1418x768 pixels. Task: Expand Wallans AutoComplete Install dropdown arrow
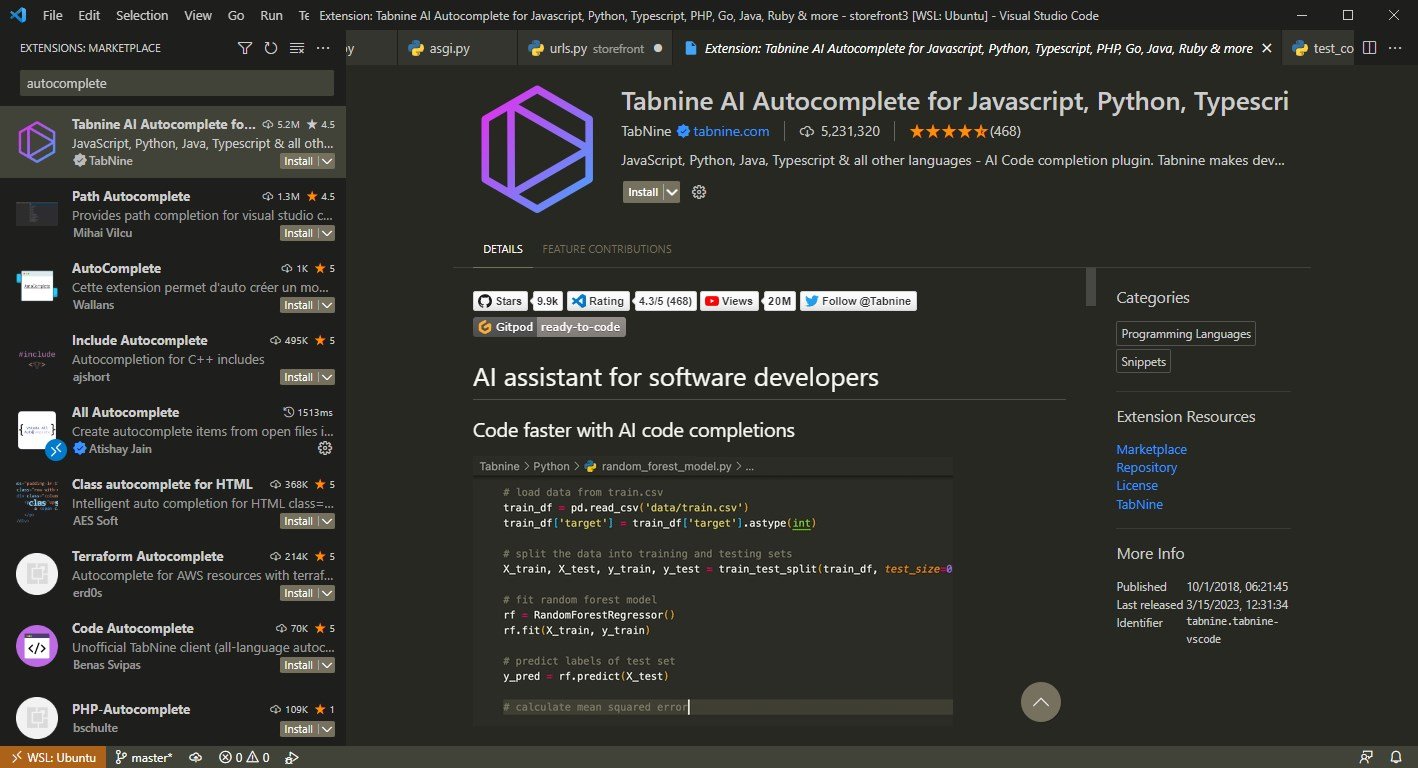point(327,305)
